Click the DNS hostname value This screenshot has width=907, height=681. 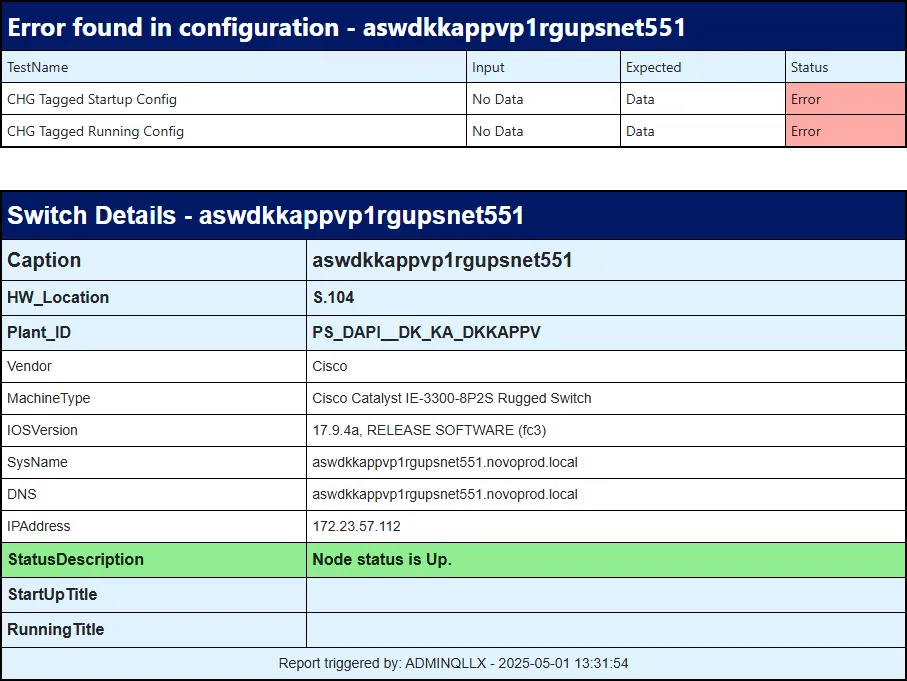[445, 494]
